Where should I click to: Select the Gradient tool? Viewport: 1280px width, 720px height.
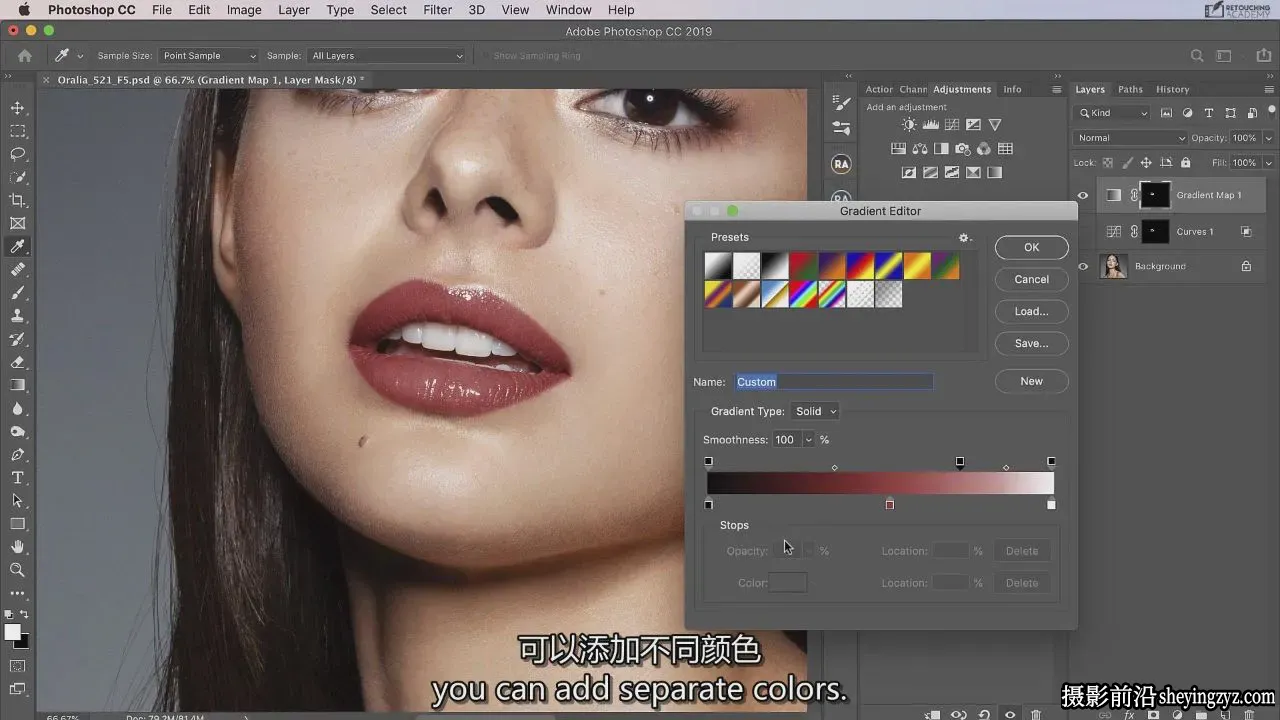click(17, 385)
